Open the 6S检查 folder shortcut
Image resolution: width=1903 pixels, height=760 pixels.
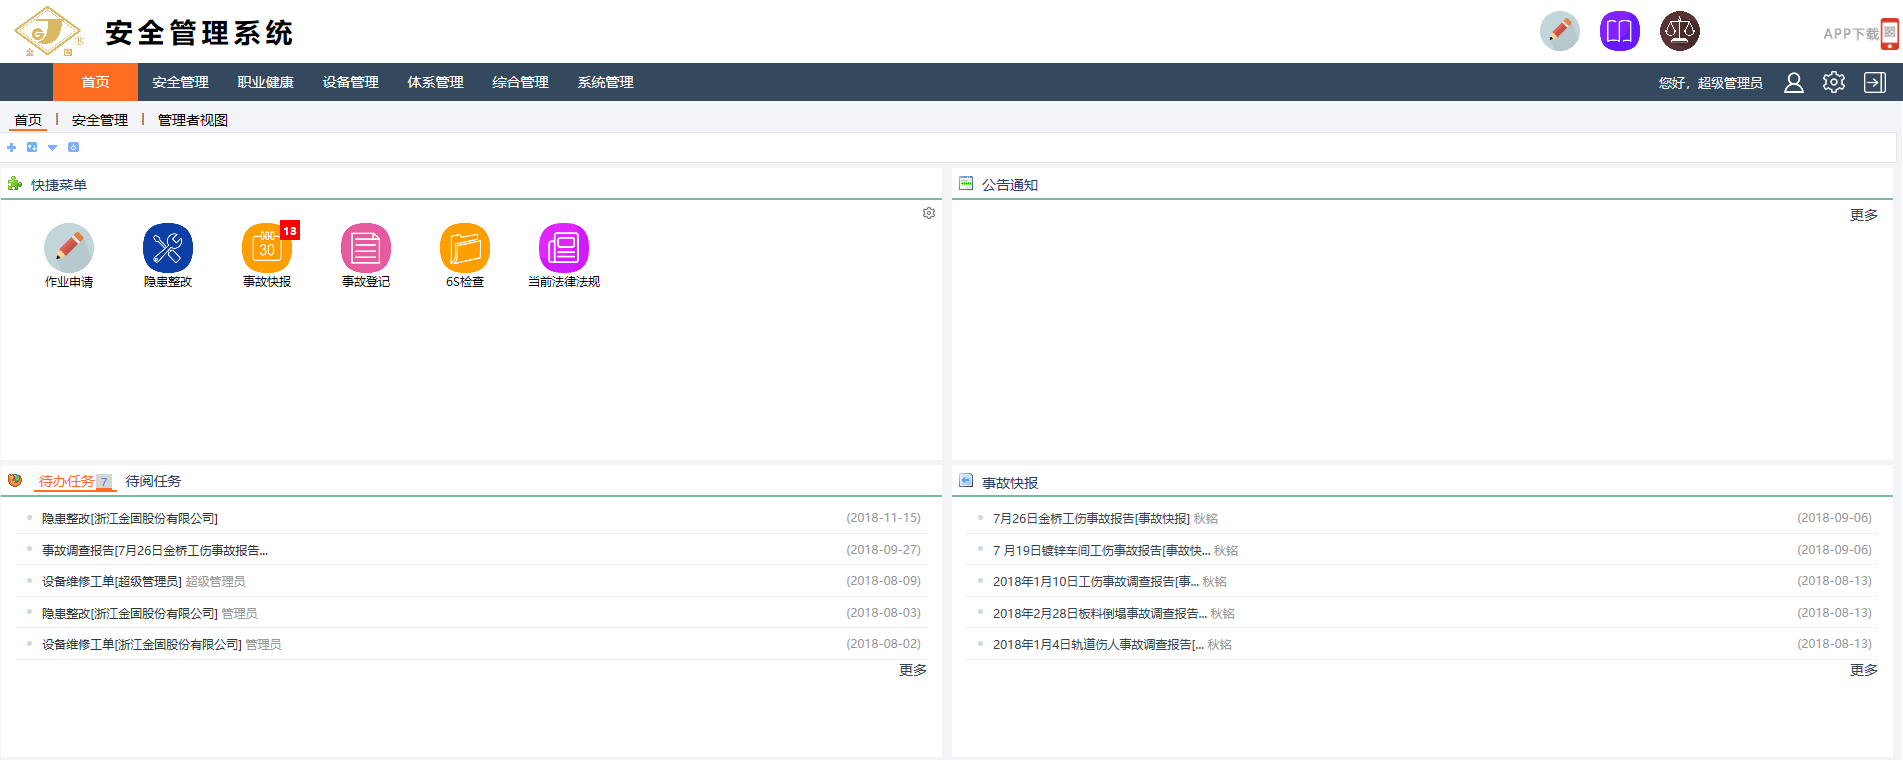tap(464, 248)
